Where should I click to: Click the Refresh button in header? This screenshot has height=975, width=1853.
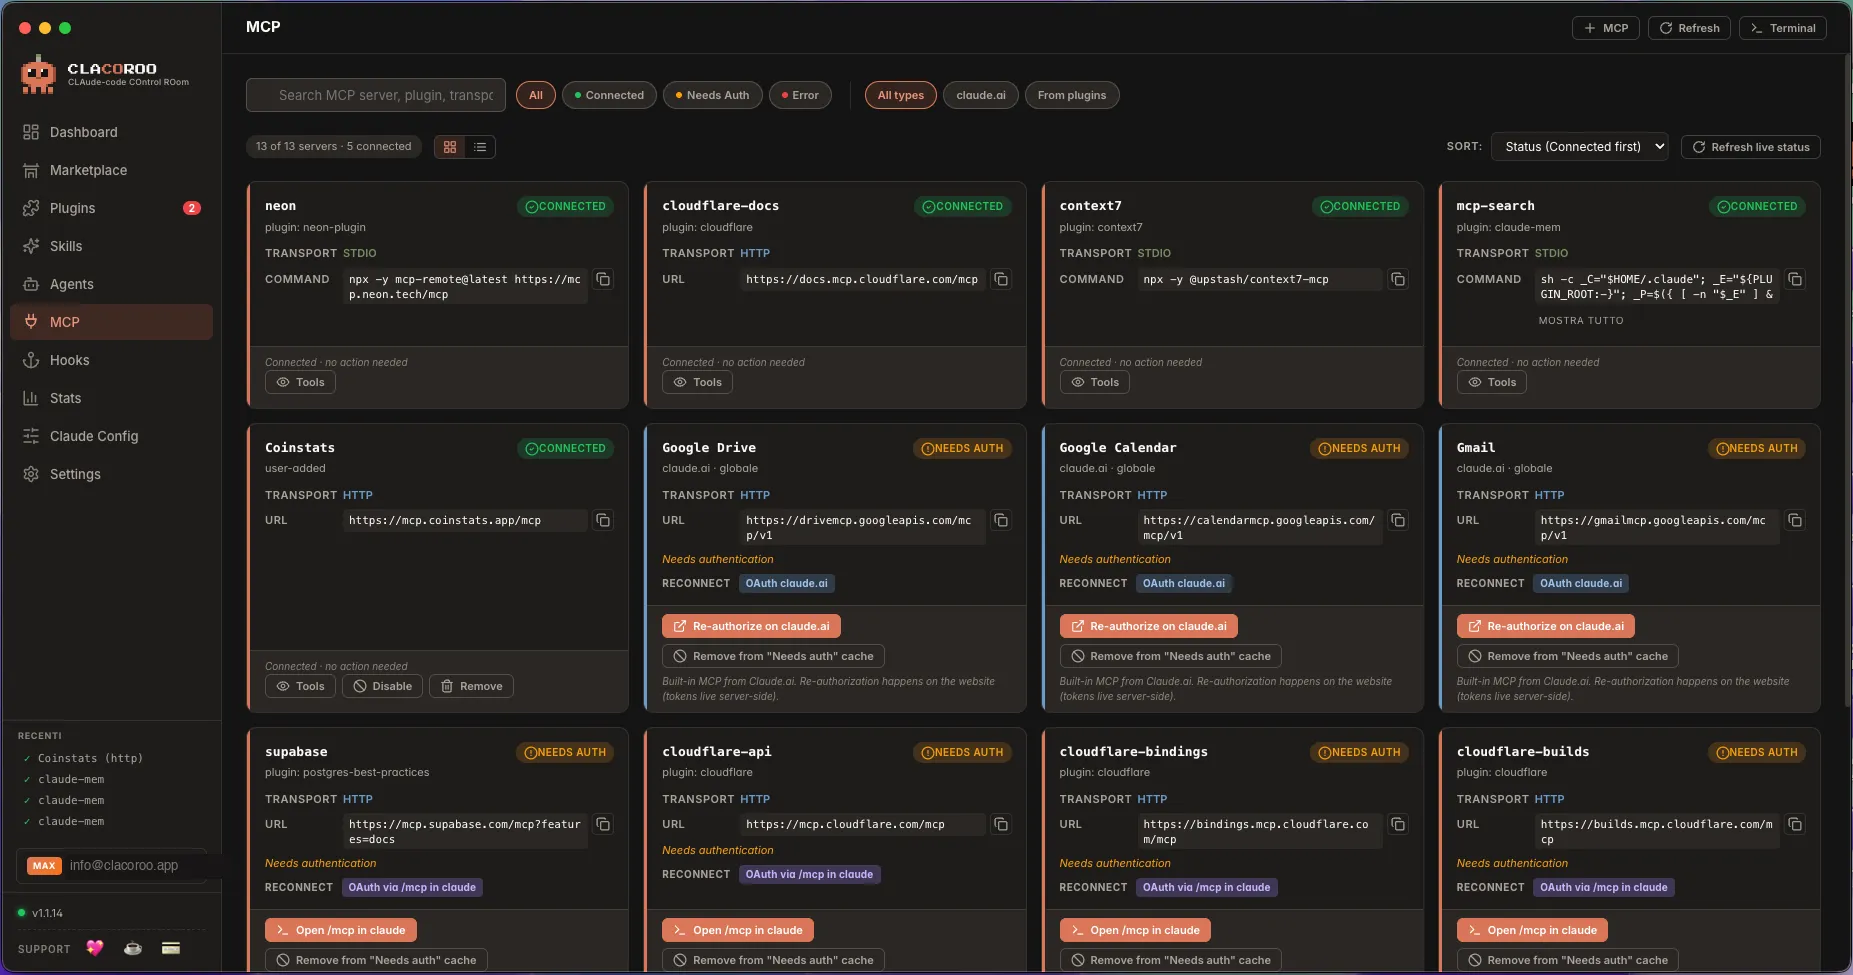(1690, 28)
